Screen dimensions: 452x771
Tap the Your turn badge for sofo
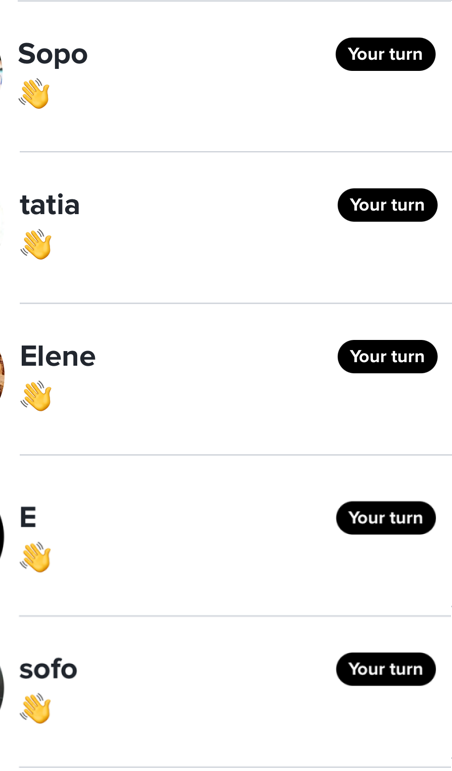386,669
